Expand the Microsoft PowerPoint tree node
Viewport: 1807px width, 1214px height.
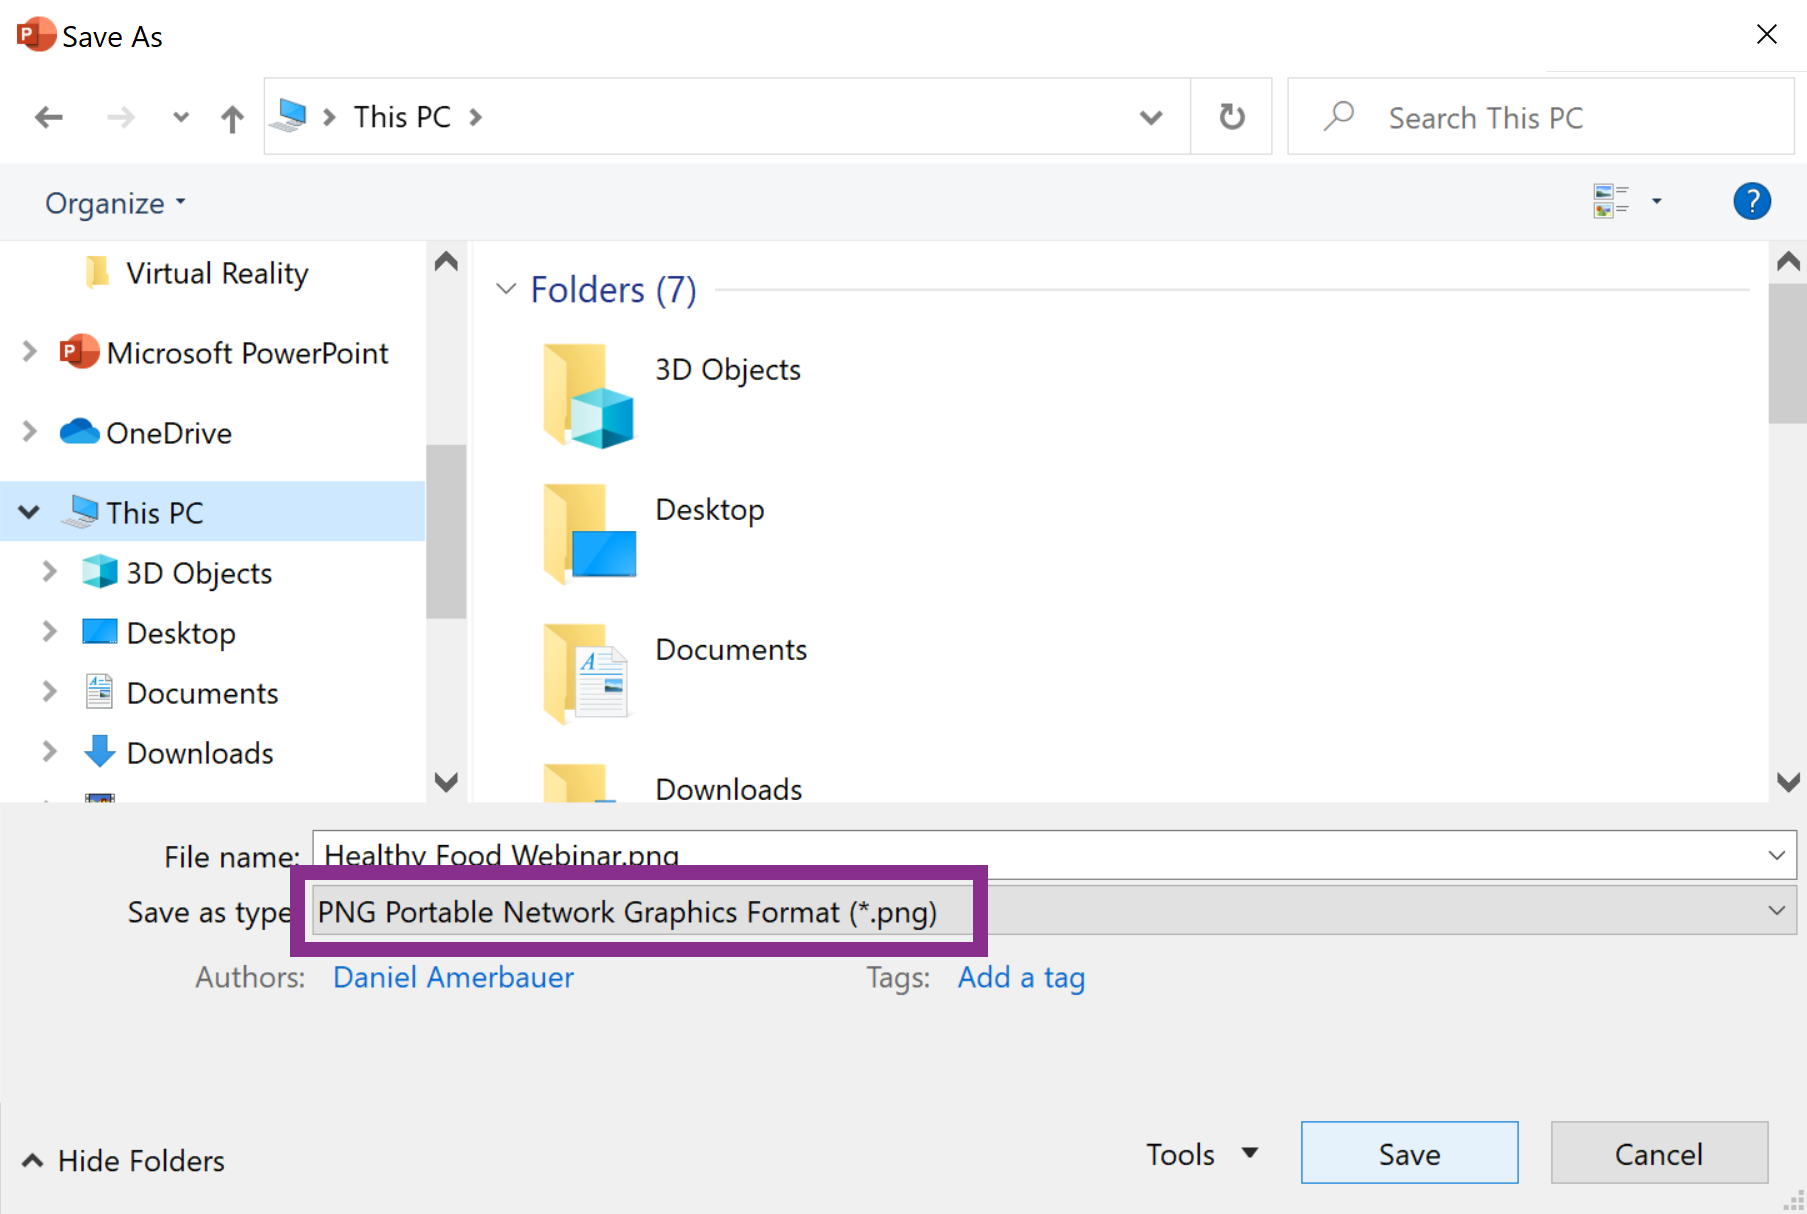click(x=29, y=352)
